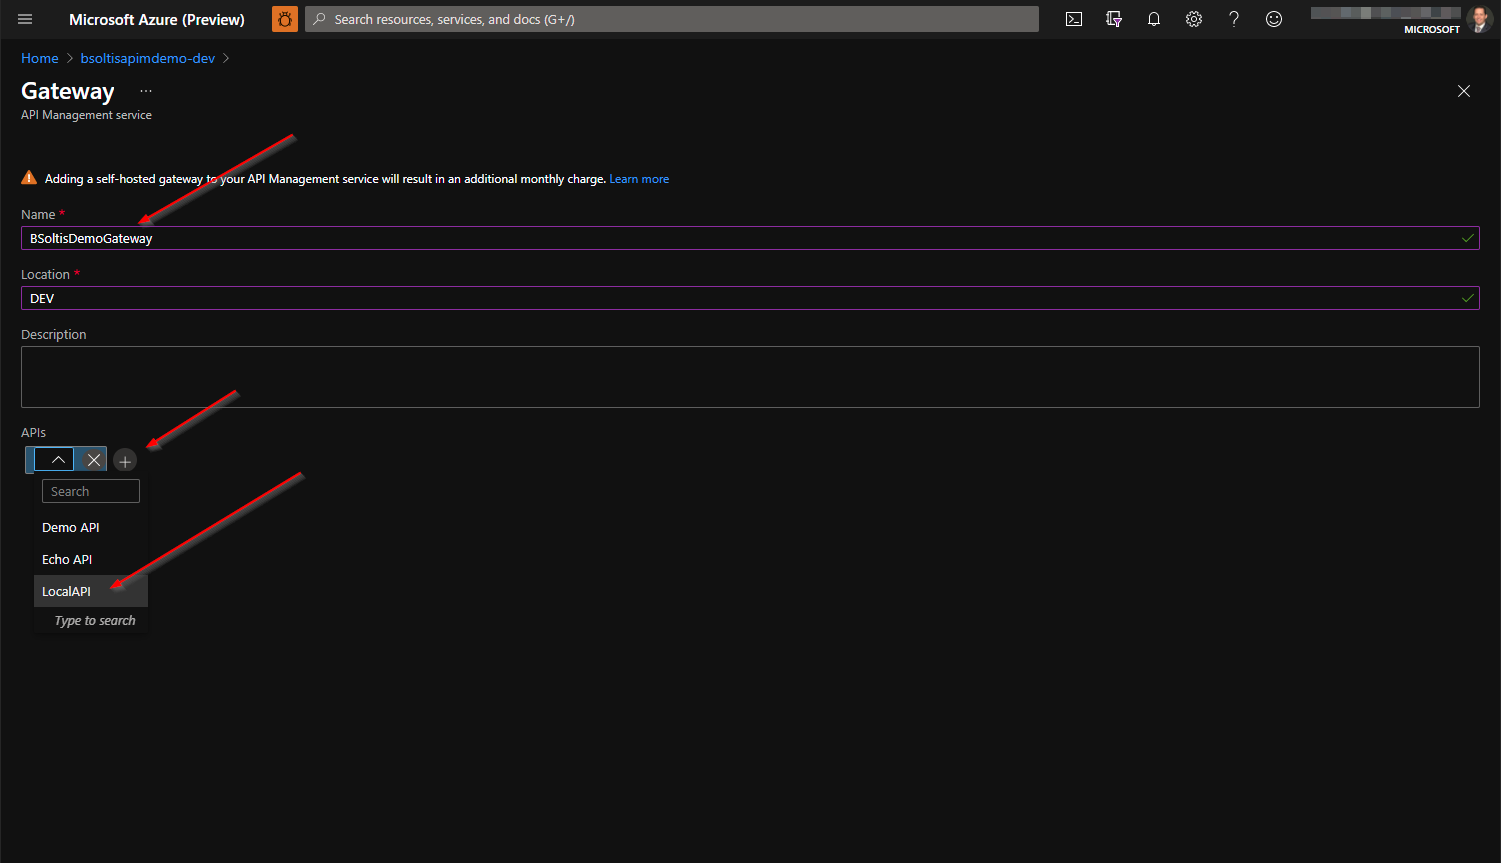Image resolution: width=1501 pixels, height=863 pixels.
Task: Select Demo API from the dropdown list
Action: 71,527
